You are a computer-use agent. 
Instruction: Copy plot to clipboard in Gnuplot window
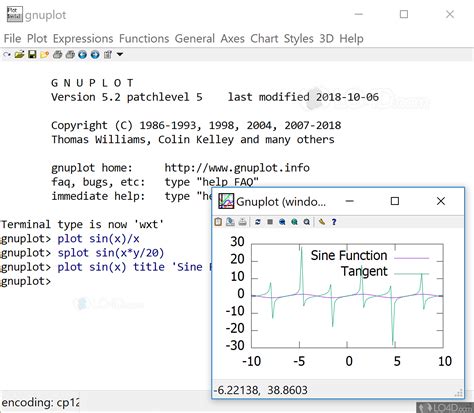pyautogui.click(x=218, y=222)
